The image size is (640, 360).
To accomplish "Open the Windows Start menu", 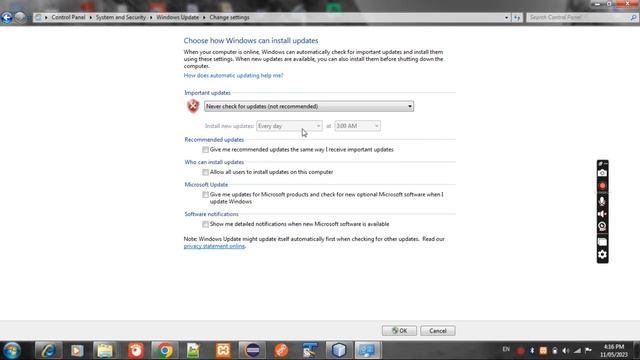I will tap(12, 351).
